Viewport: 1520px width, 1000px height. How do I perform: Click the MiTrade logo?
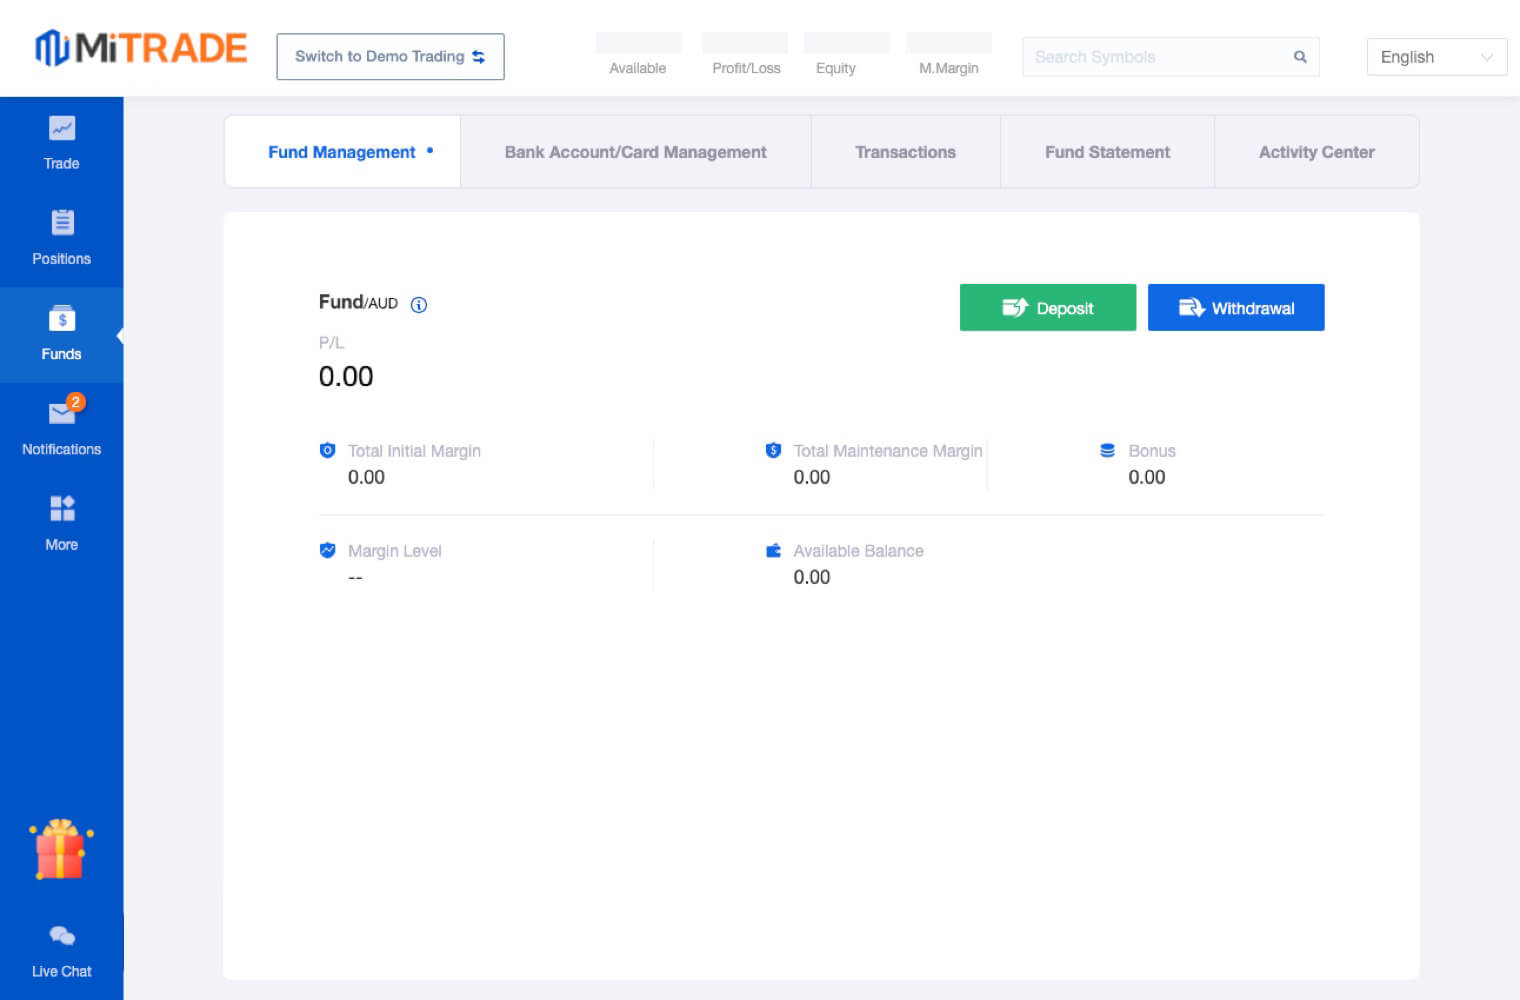coord(141,48)
